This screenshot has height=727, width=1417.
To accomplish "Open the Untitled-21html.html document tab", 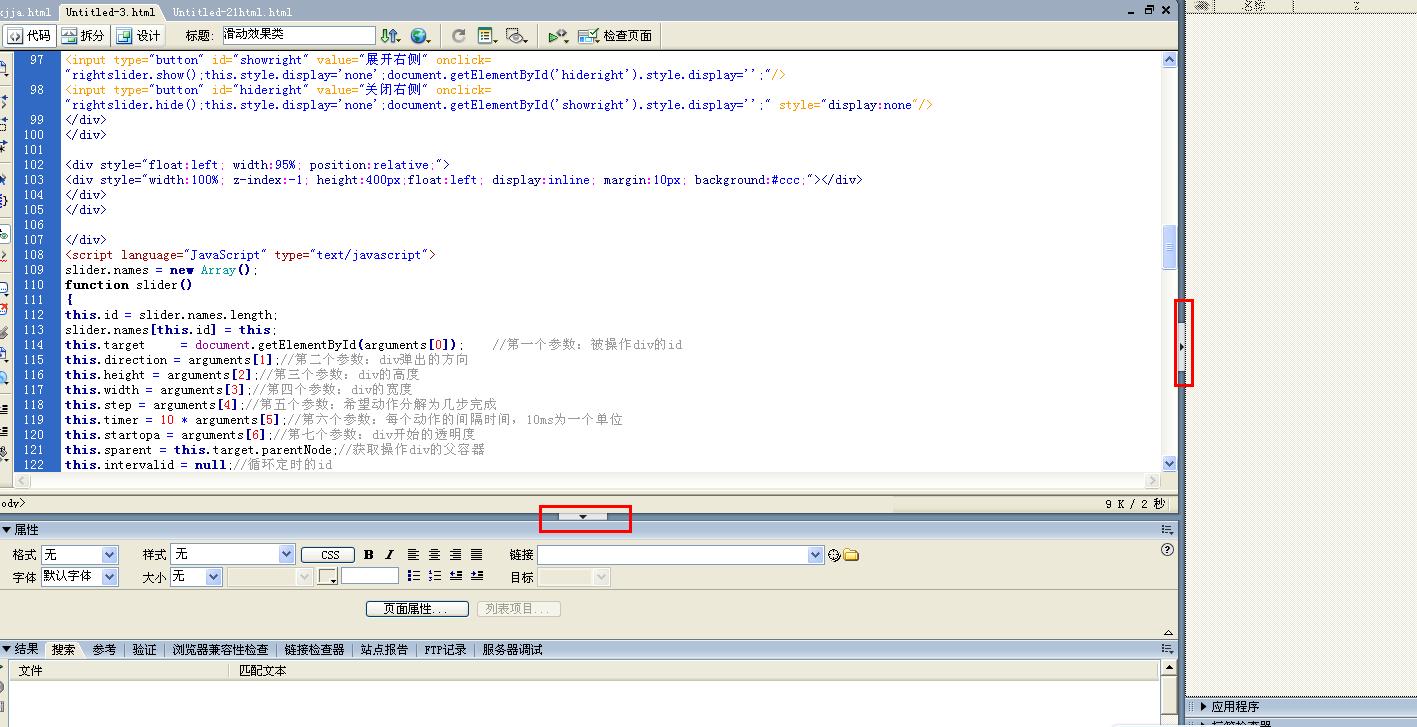I will [232, 12].
